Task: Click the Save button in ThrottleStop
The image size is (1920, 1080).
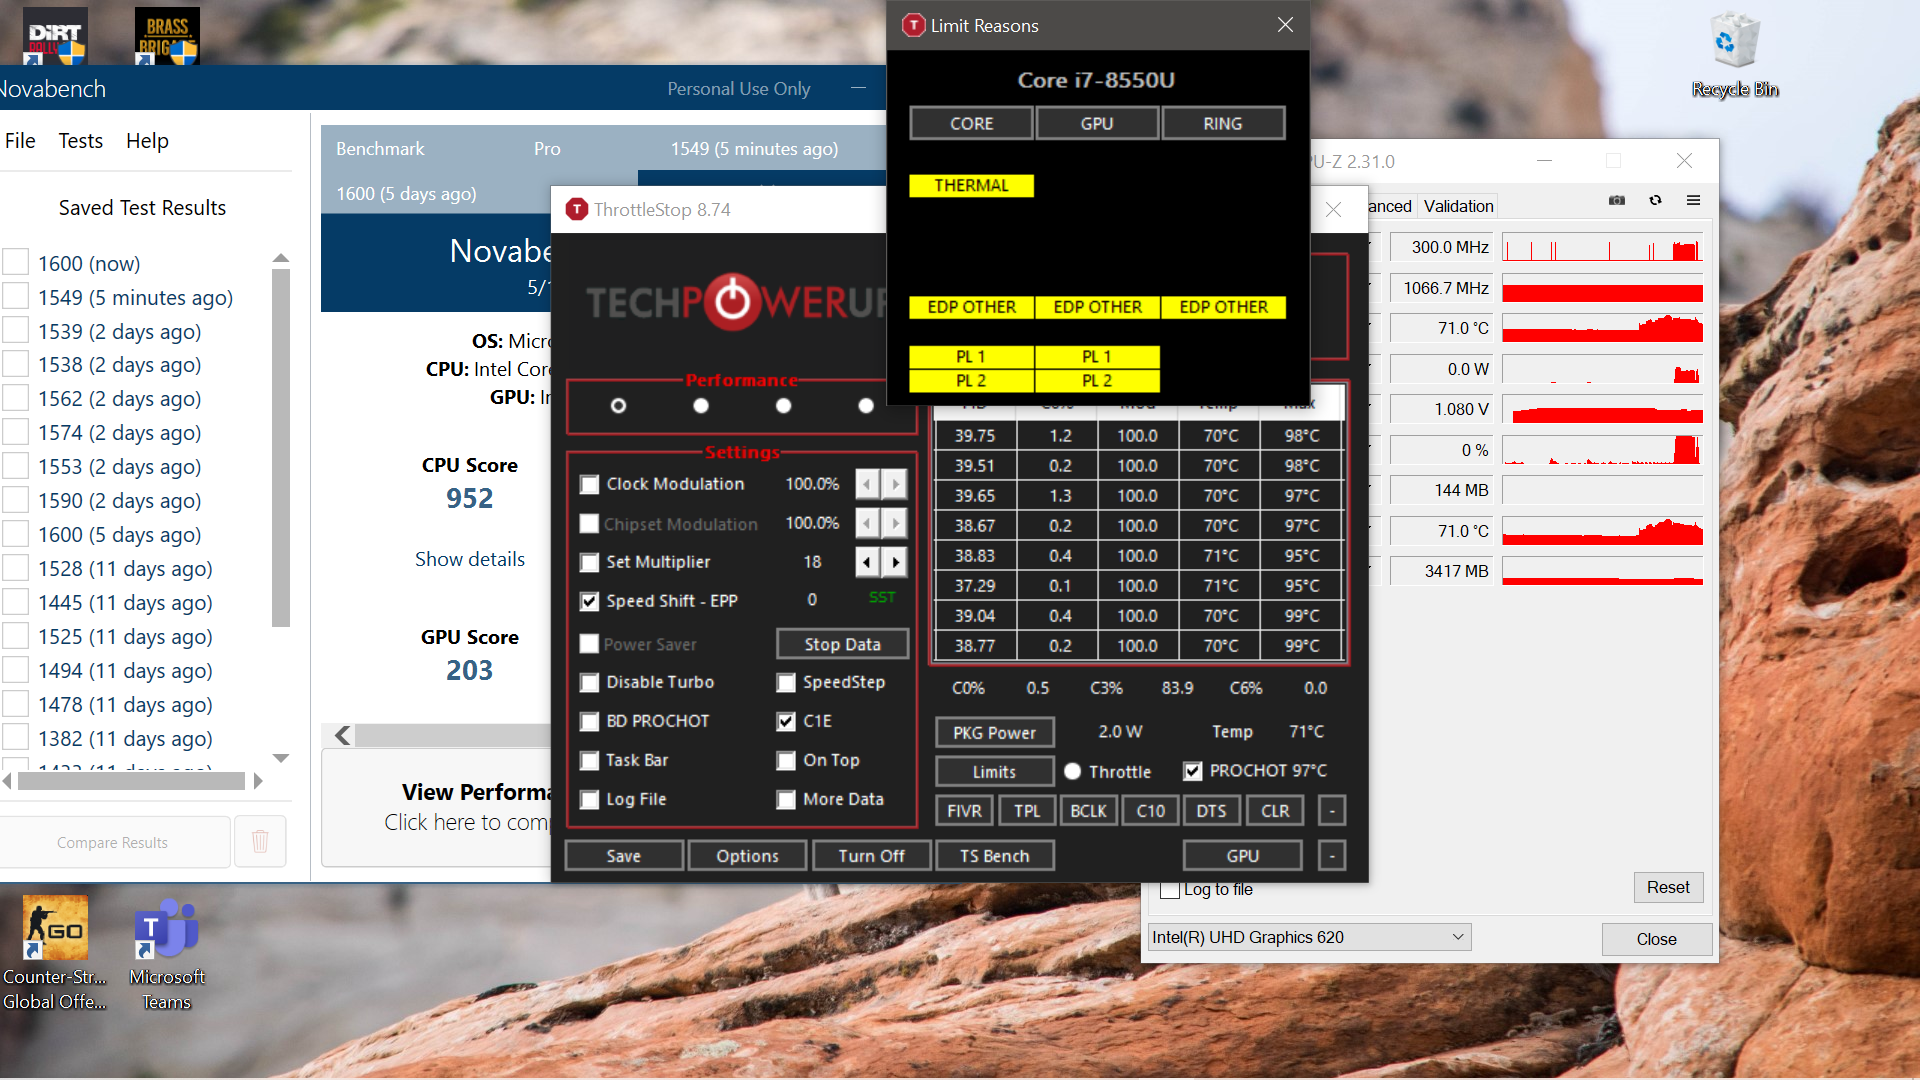Action: tap(624, 856)
